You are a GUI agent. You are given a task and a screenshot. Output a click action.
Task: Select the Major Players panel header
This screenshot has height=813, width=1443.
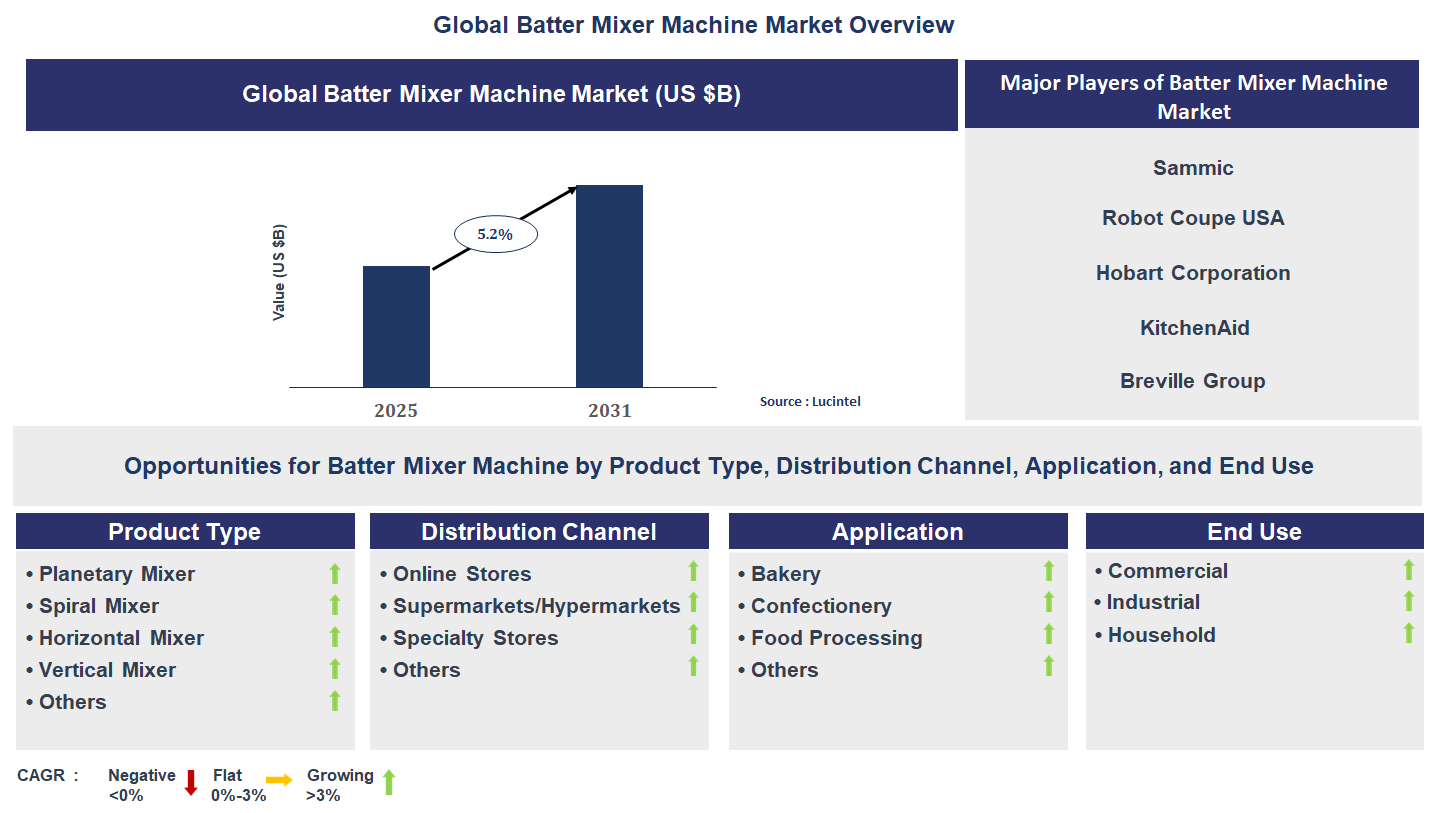coord(1192,97)
